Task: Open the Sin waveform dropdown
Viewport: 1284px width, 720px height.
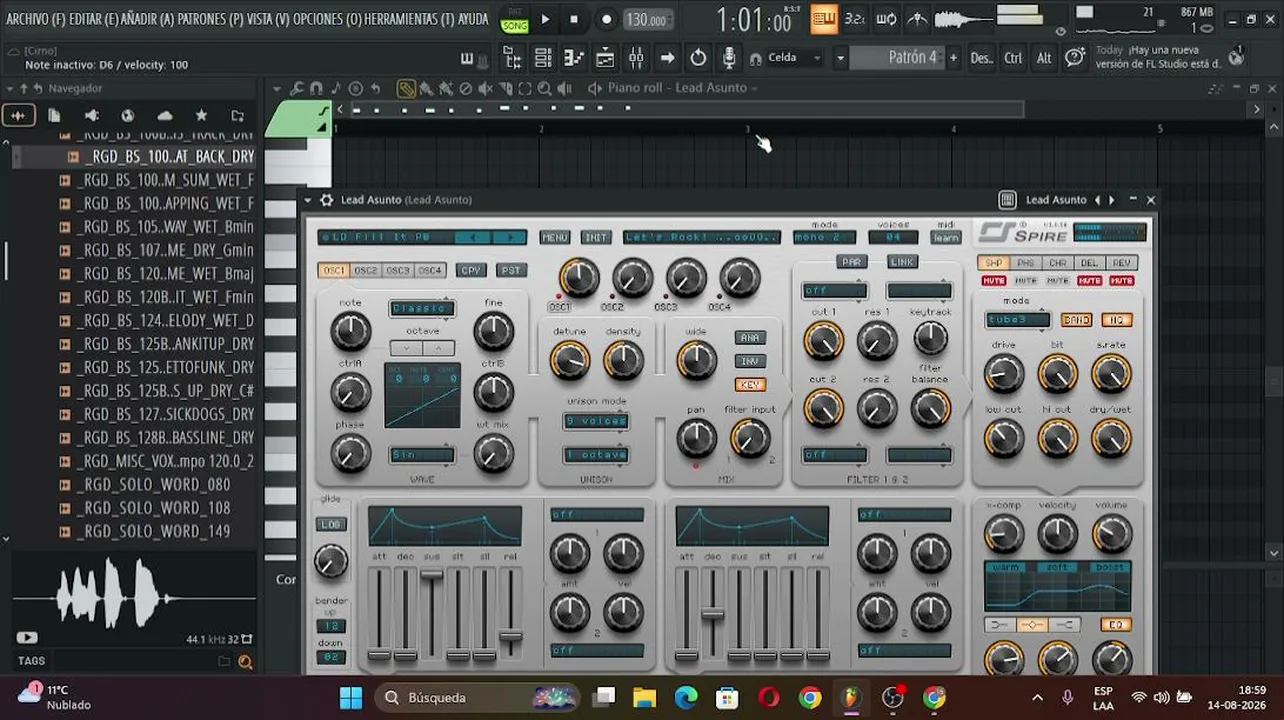Action: pos(422,455)
